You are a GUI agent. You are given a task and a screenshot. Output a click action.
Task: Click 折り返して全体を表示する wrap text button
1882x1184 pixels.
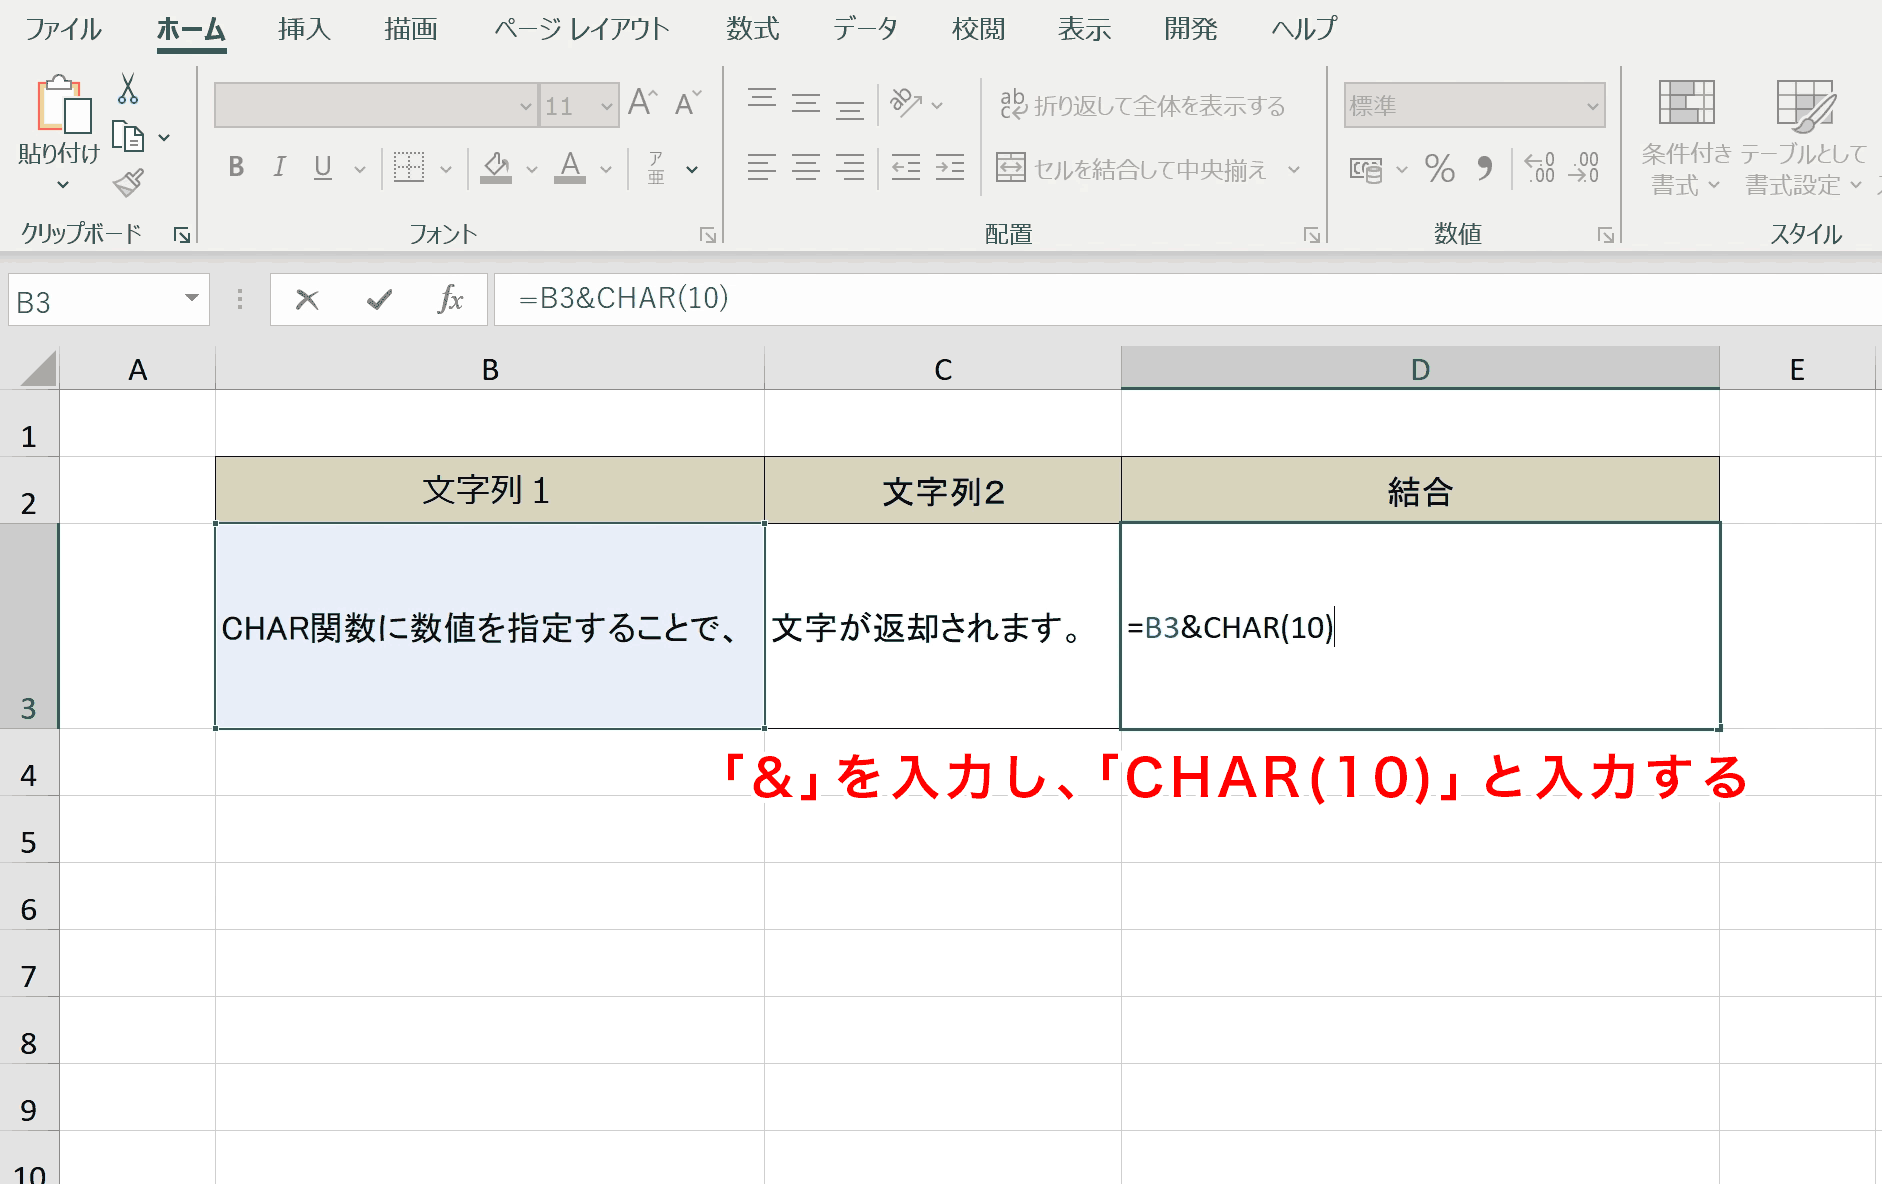point(1143,104)
